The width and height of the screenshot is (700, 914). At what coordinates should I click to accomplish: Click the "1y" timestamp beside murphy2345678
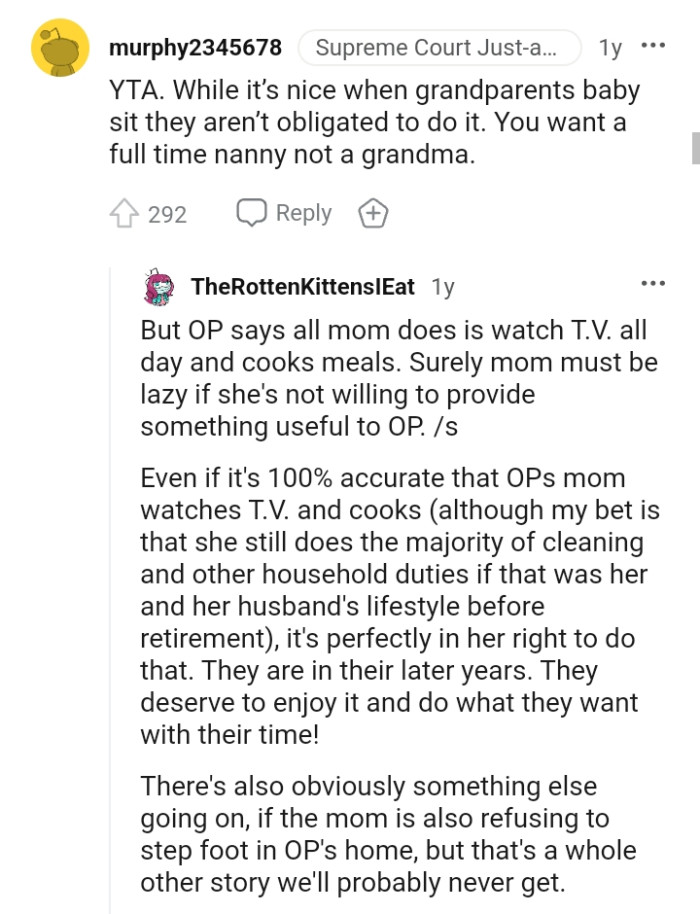coord(609,46)
